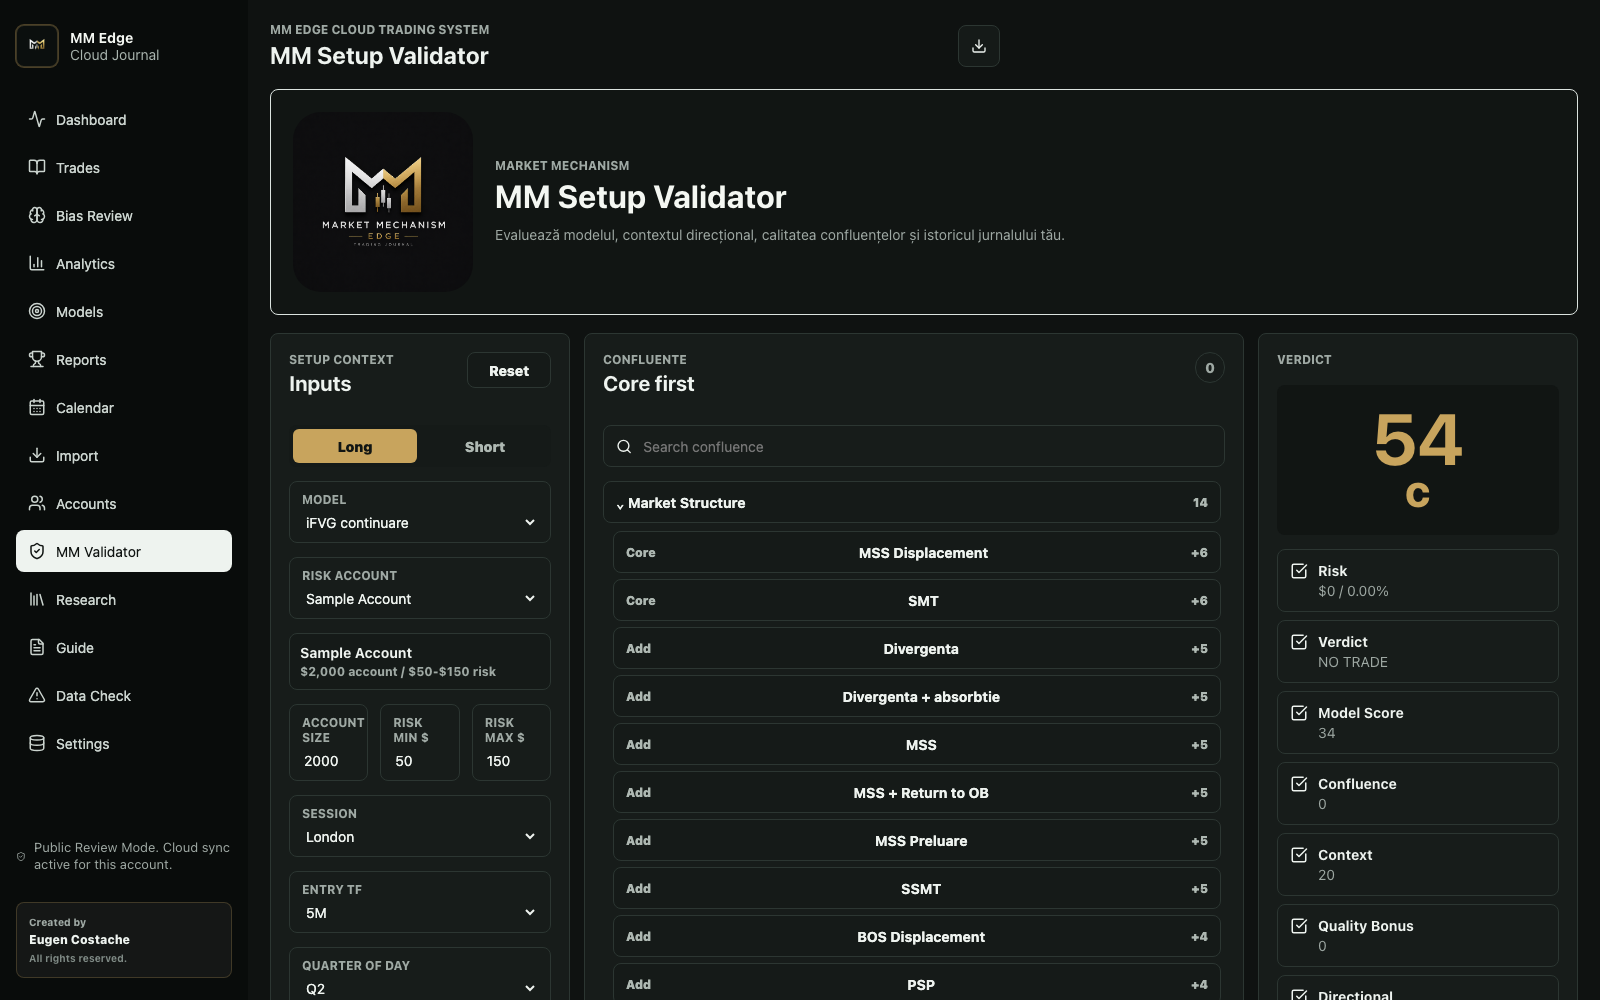
Task: Click the Data Check warning triangle icon
Action: 37,695
